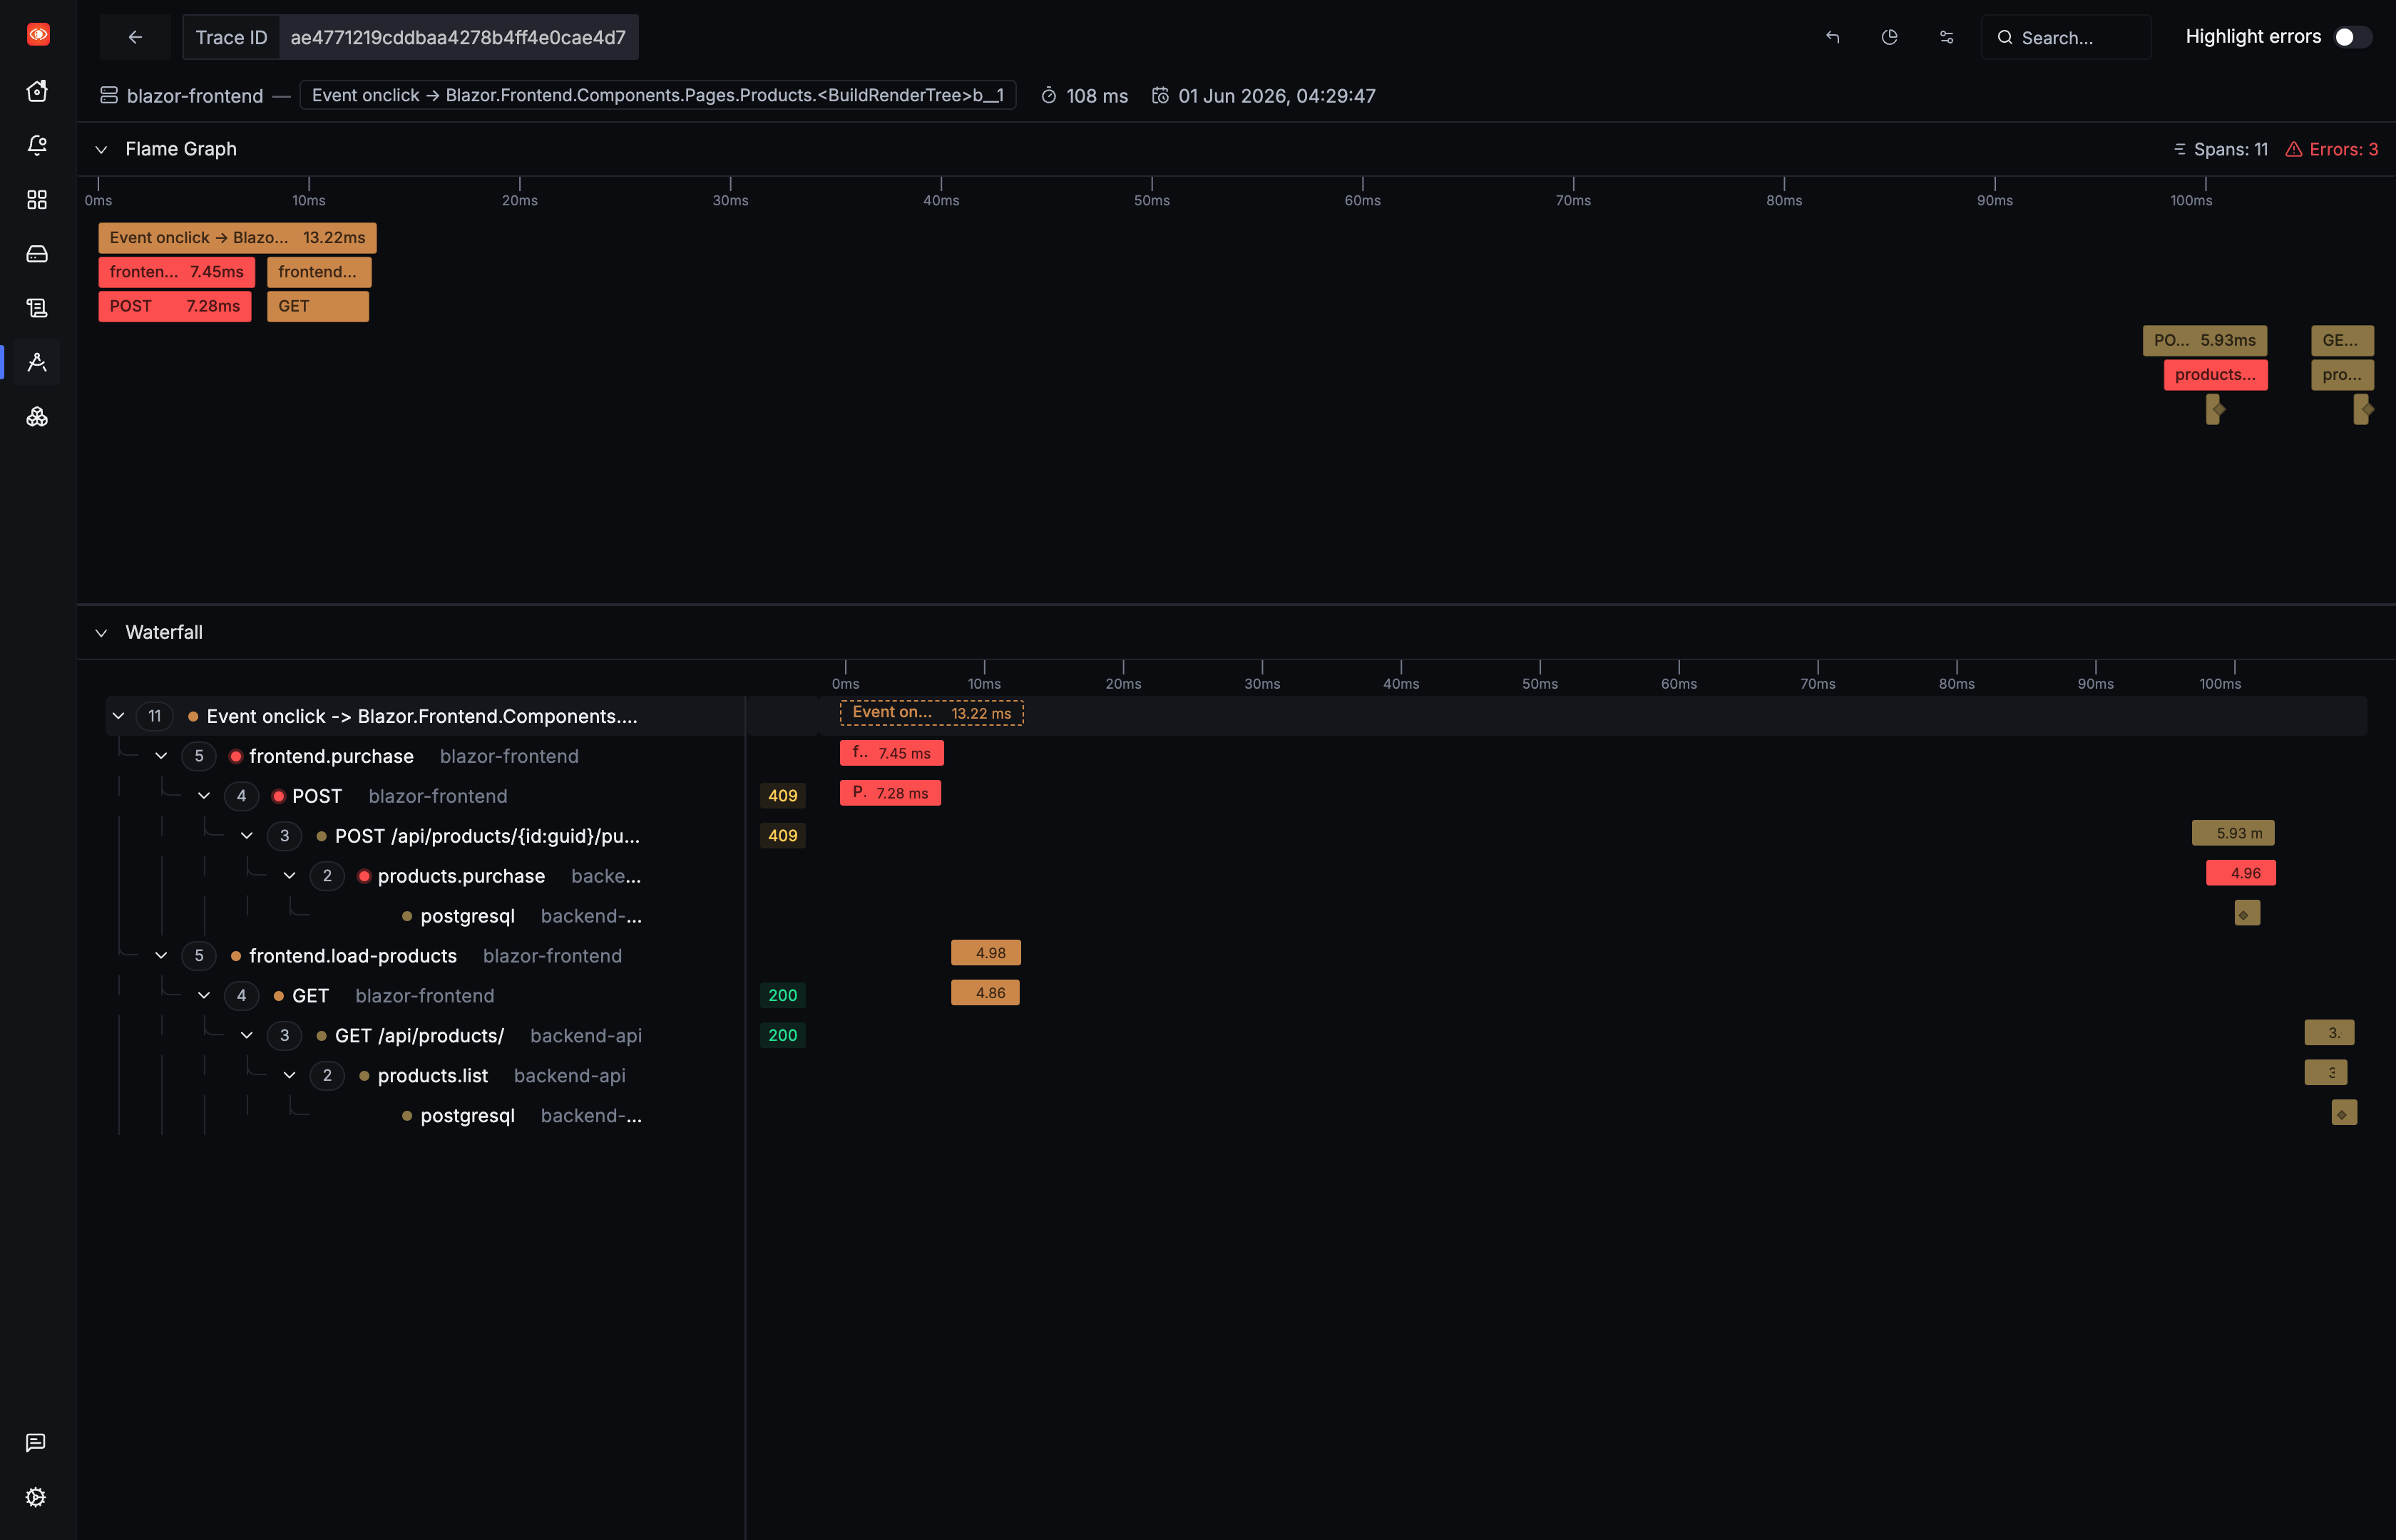Toggle the Highlight errors switch

point(2352,37)
